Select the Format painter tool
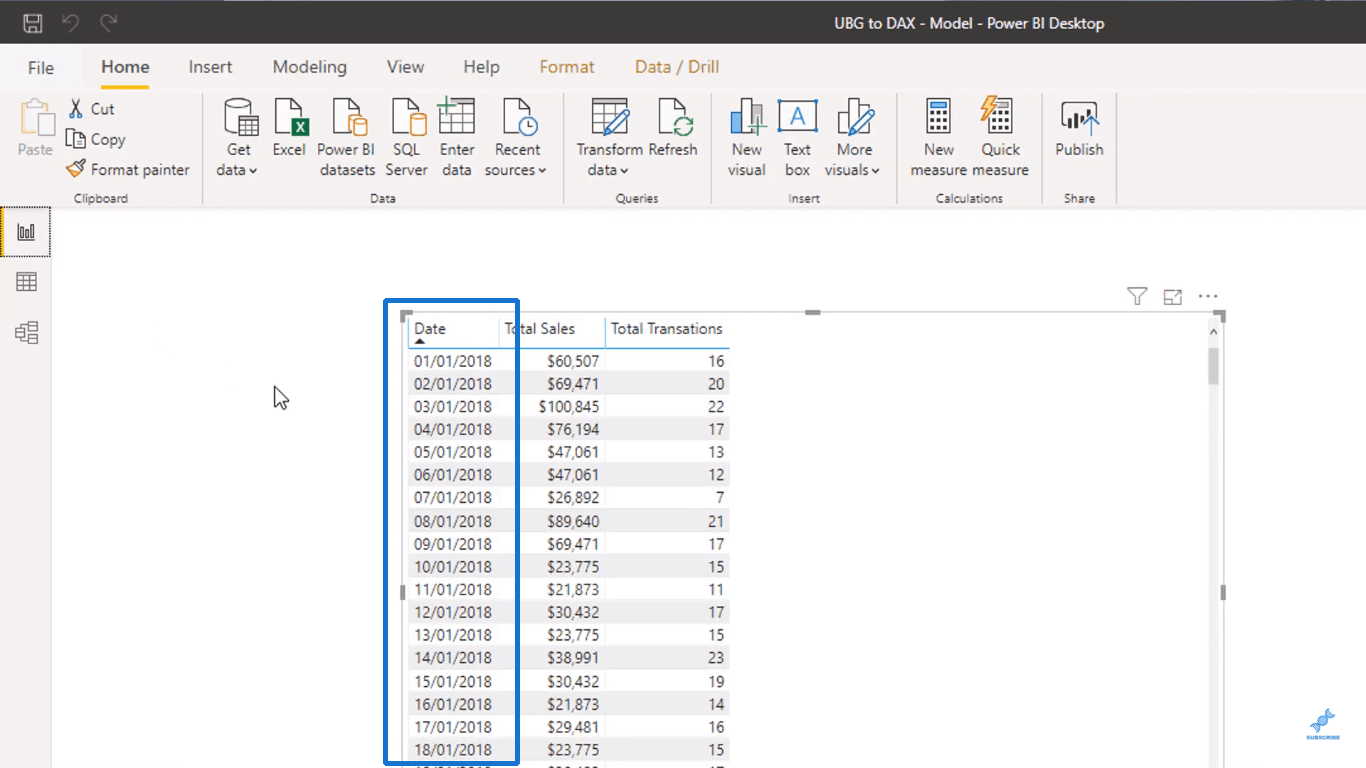Viewport: 1366px width, 768px height. click(x=128, y=169)
